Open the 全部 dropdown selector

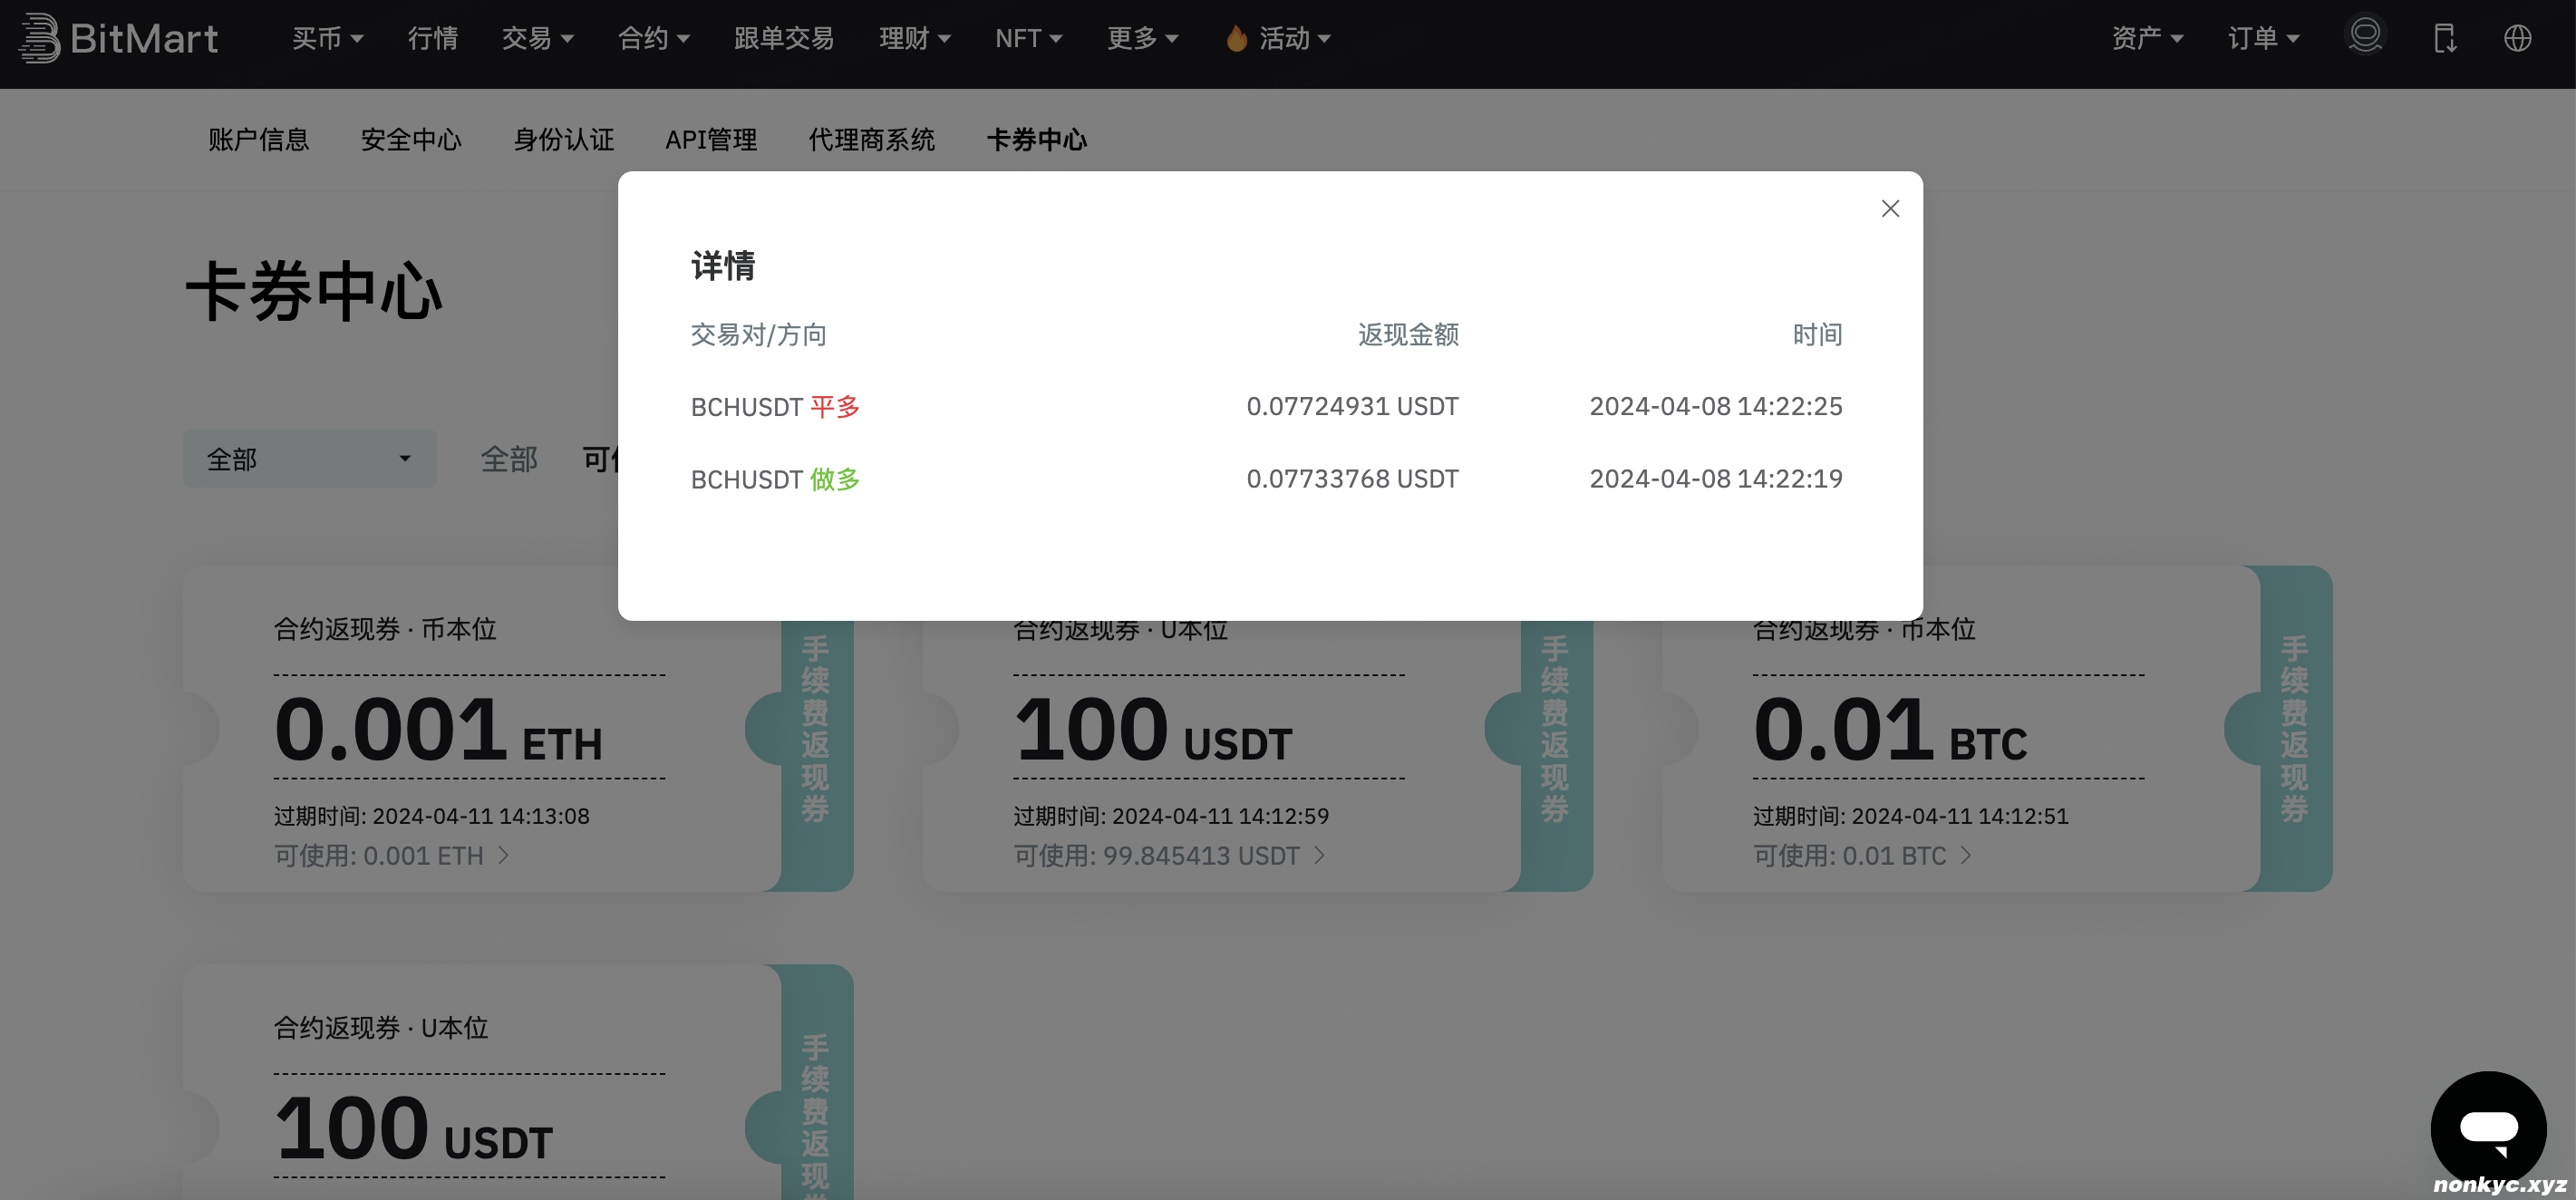pos(310,458)
